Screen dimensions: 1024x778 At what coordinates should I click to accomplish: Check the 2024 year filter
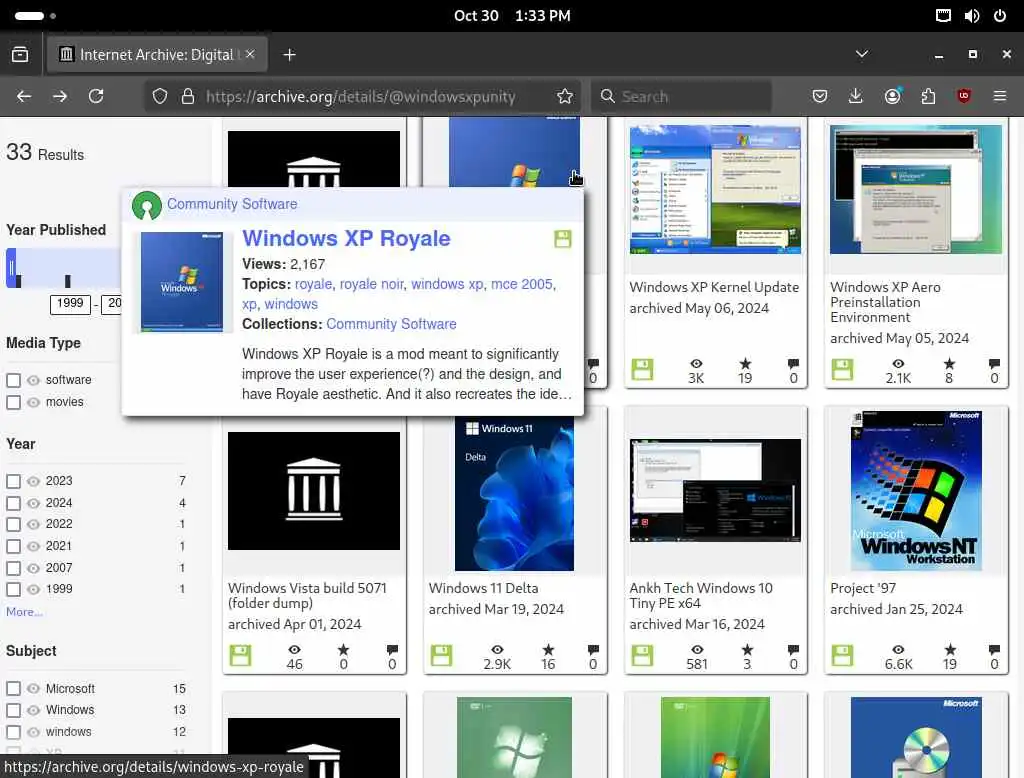click(13, 504)
